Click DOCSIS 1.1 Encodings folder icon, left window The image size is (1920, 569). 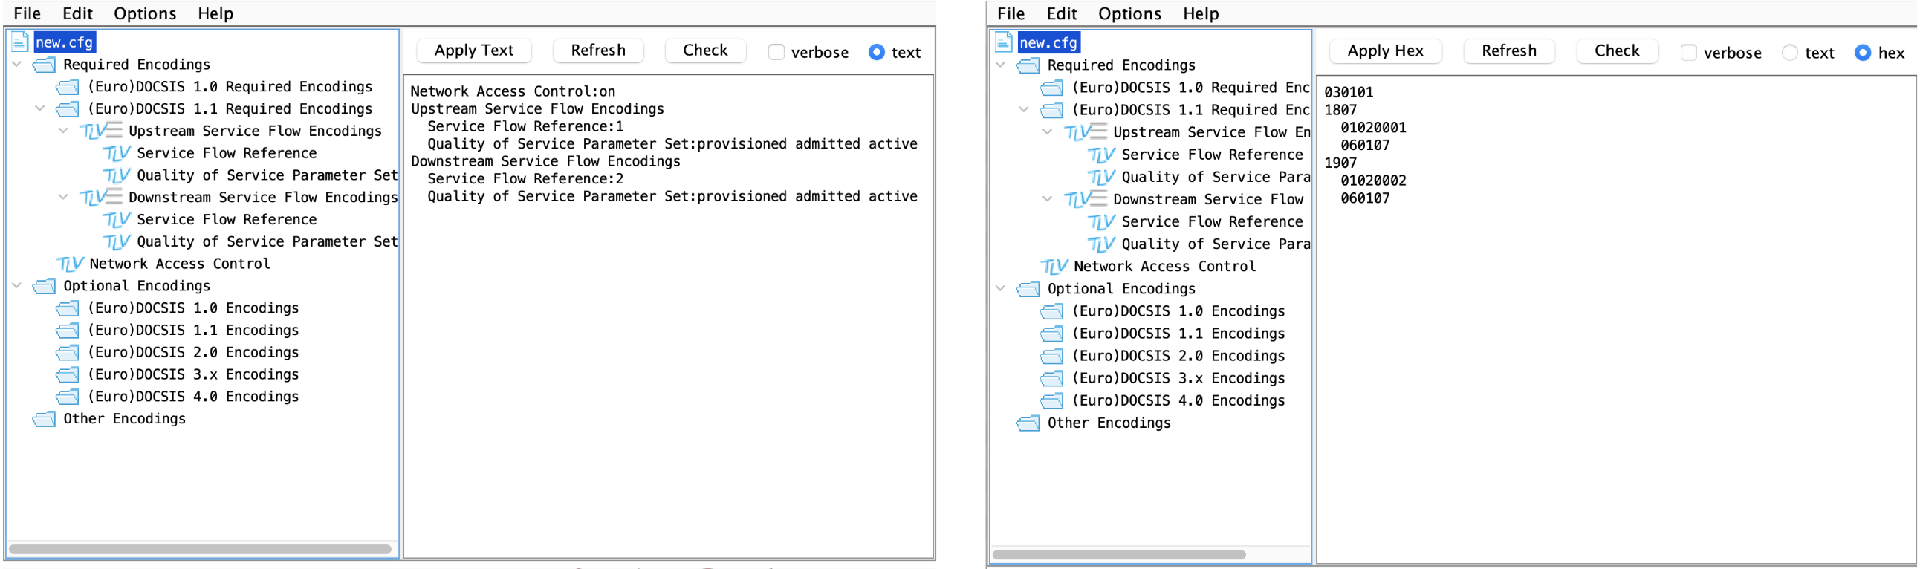click(x=68, y=330)
